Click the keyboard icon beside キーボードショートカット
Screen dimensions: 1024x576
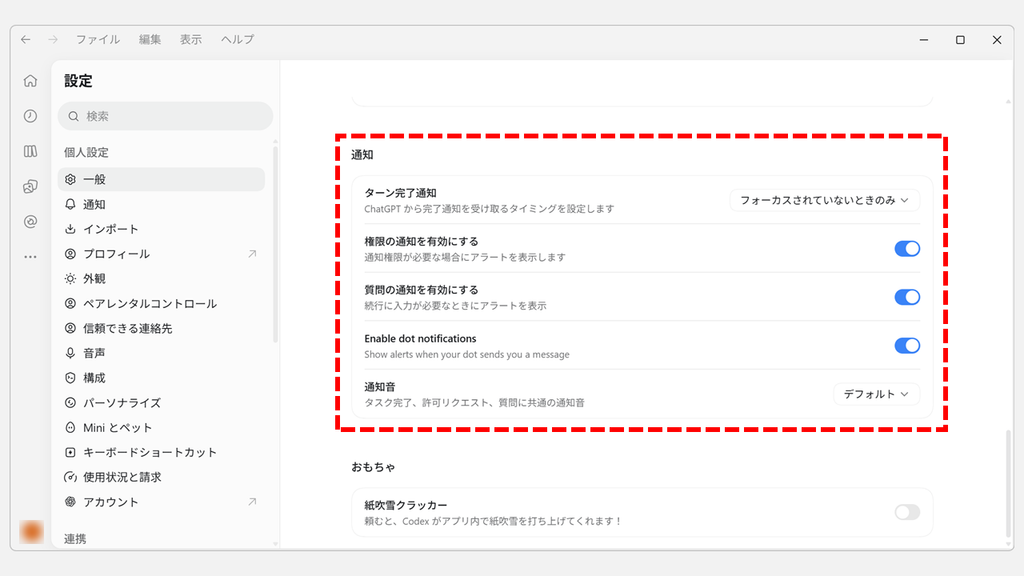71,453
